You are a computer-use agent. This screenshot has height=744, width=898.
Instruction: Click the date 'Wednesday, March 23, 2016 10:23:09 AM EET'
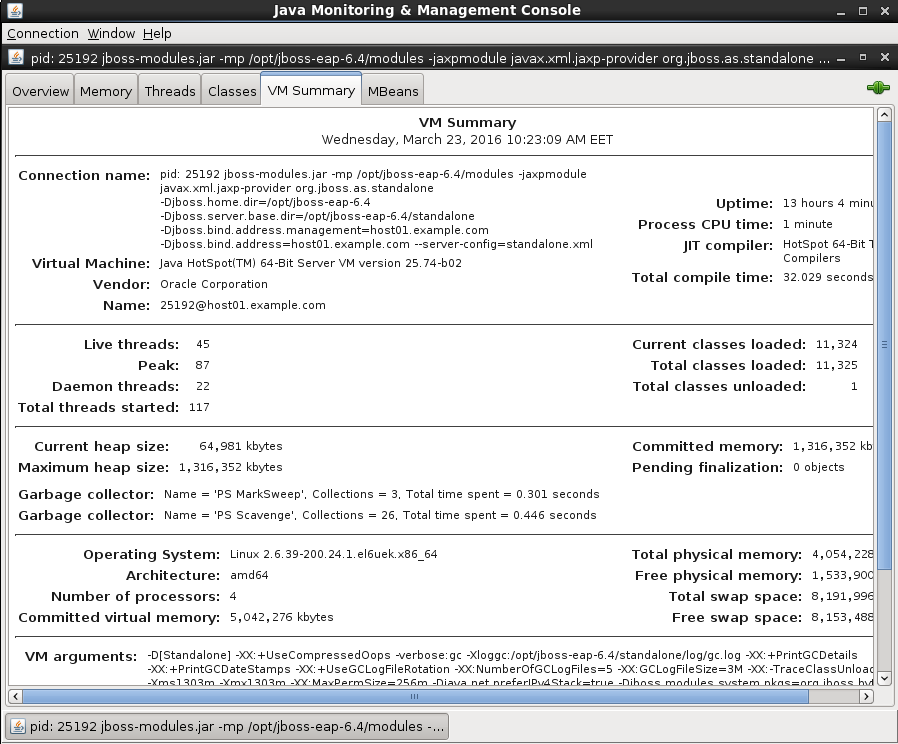467,140
